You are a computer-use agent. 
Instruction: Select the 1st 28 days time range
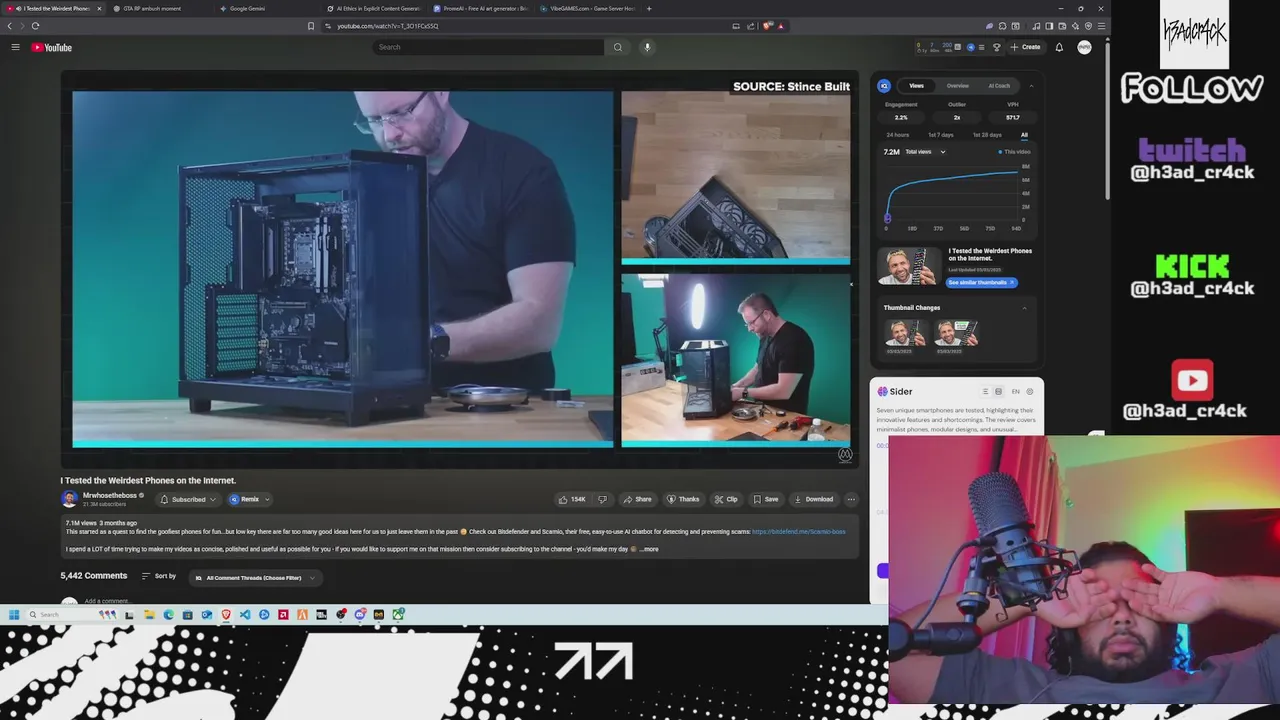point(987,135)
